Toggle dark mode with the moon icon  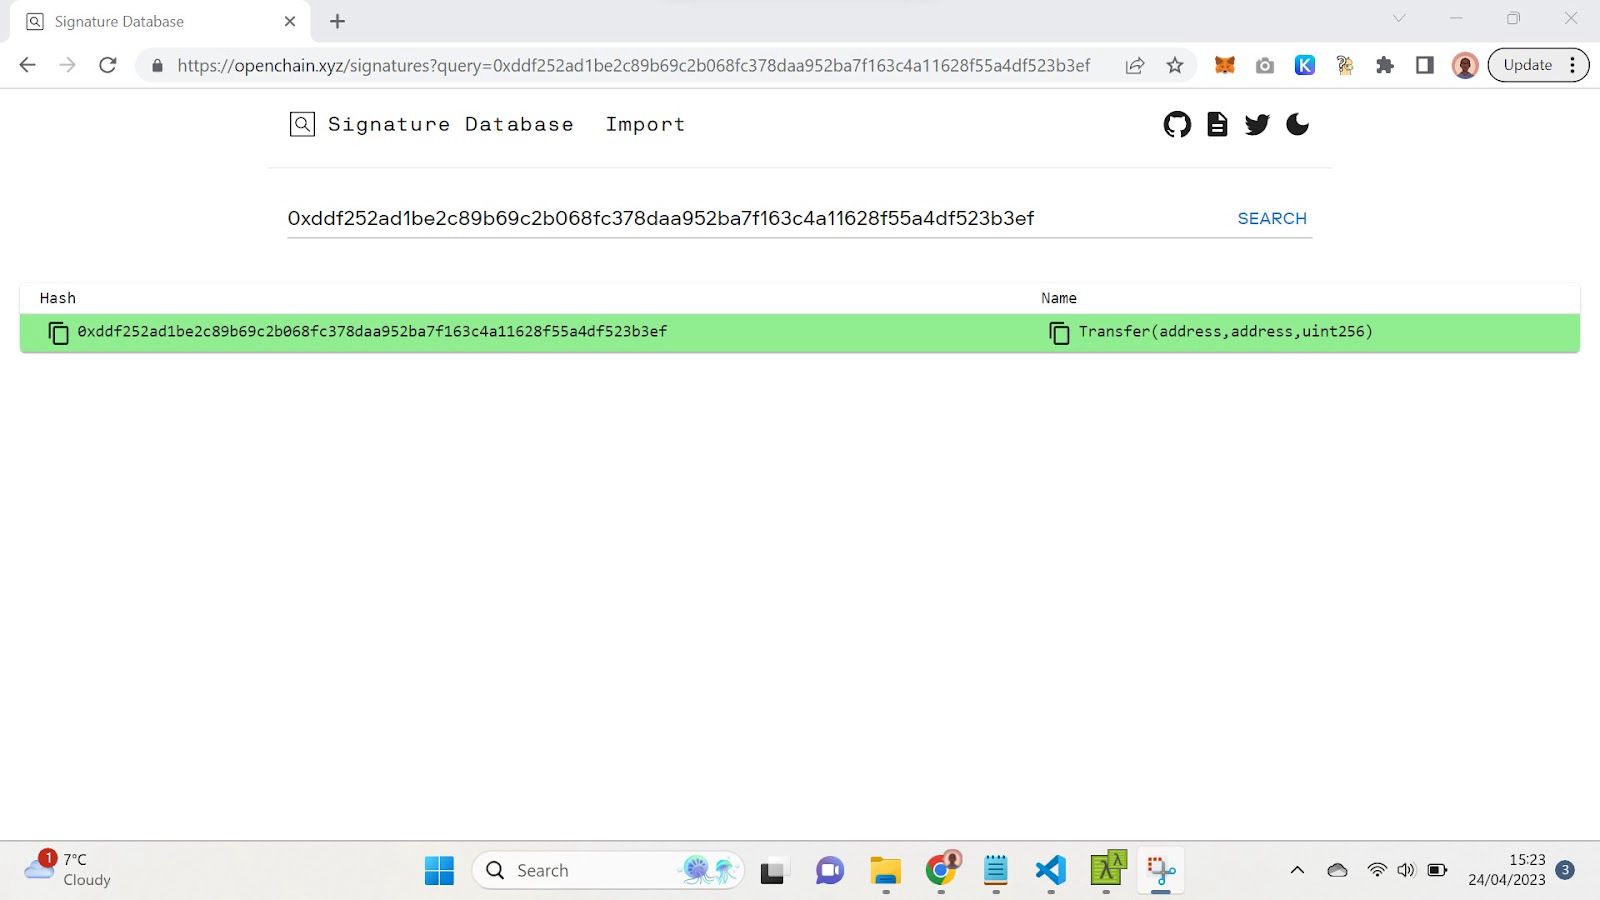pos(1297,124)
